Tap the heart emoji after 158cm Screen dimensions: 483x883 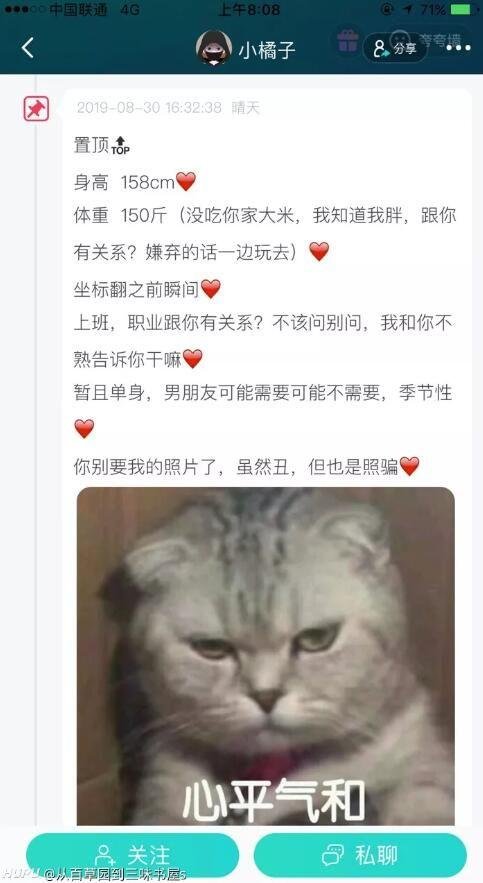pyautogui.click(x=186, y=181)
